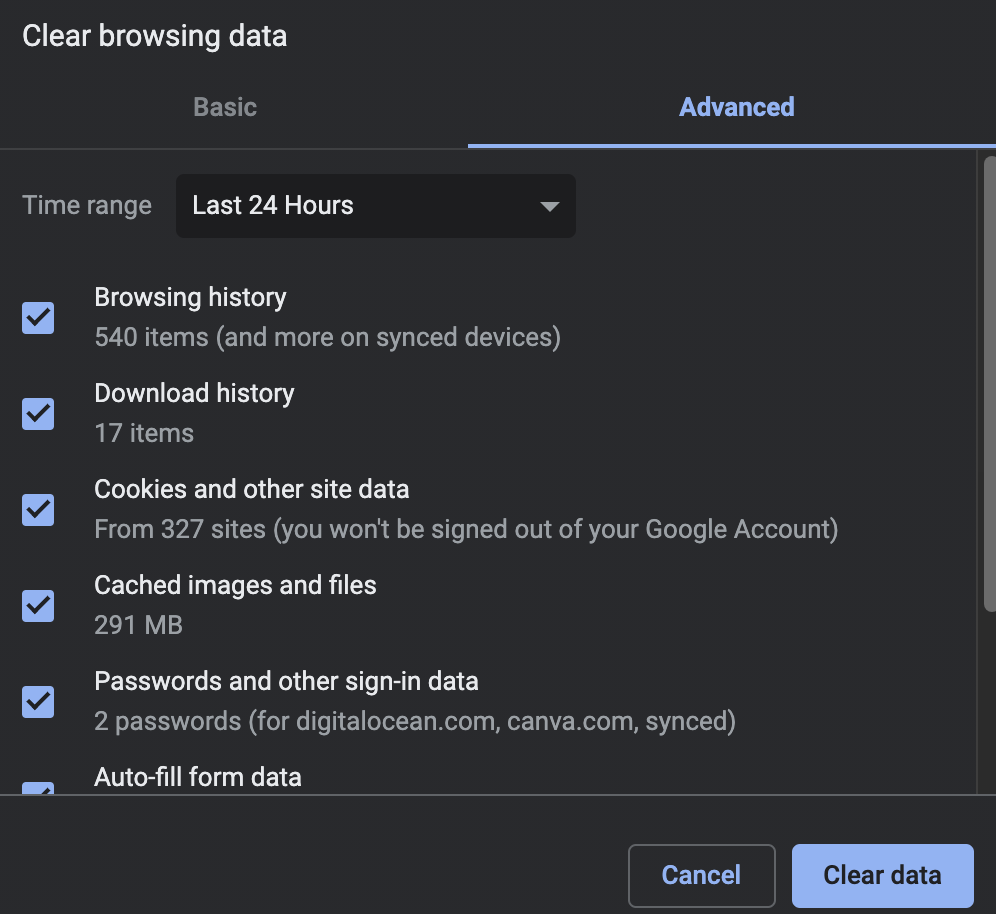Viewport: 996px width, 914px height.
Task: Uncheck Passwords and other sign-in data
Action: click(x=37, y=701)
